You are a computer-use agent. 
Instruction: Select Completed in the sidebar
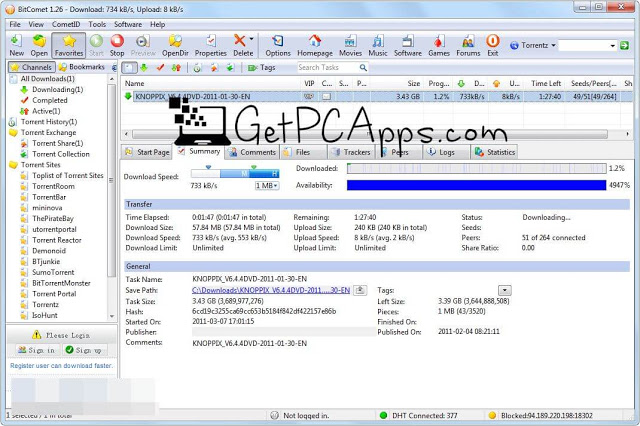pyautogui.click(x=49, y=100)
